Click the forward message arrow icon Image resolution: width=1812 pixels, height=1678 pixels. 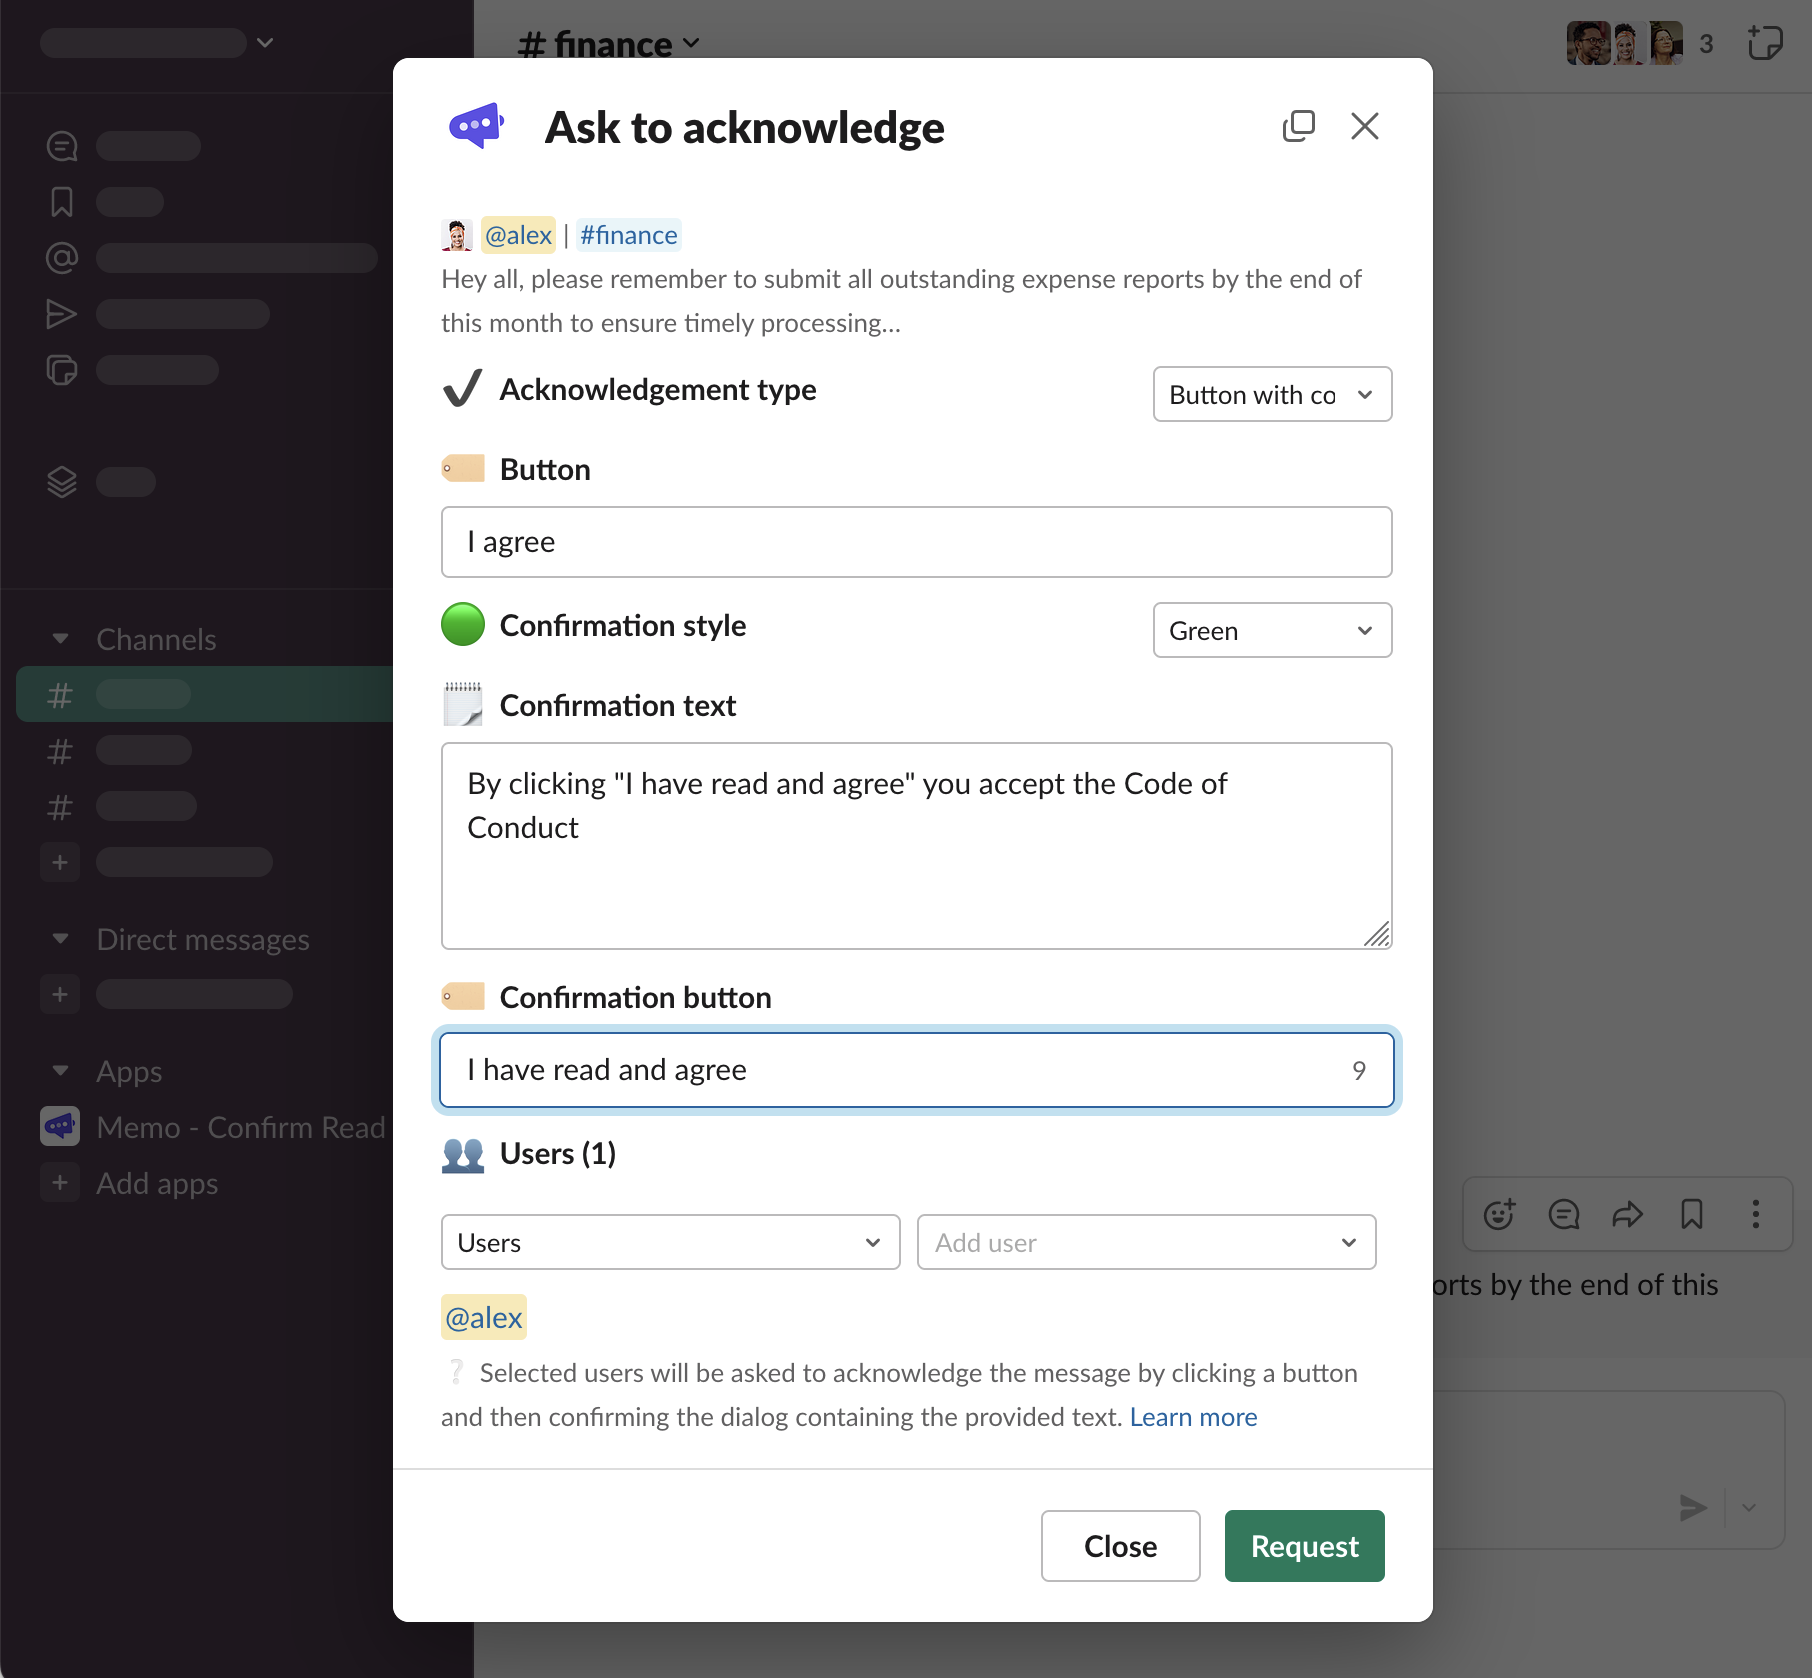coord(1627,1214)
